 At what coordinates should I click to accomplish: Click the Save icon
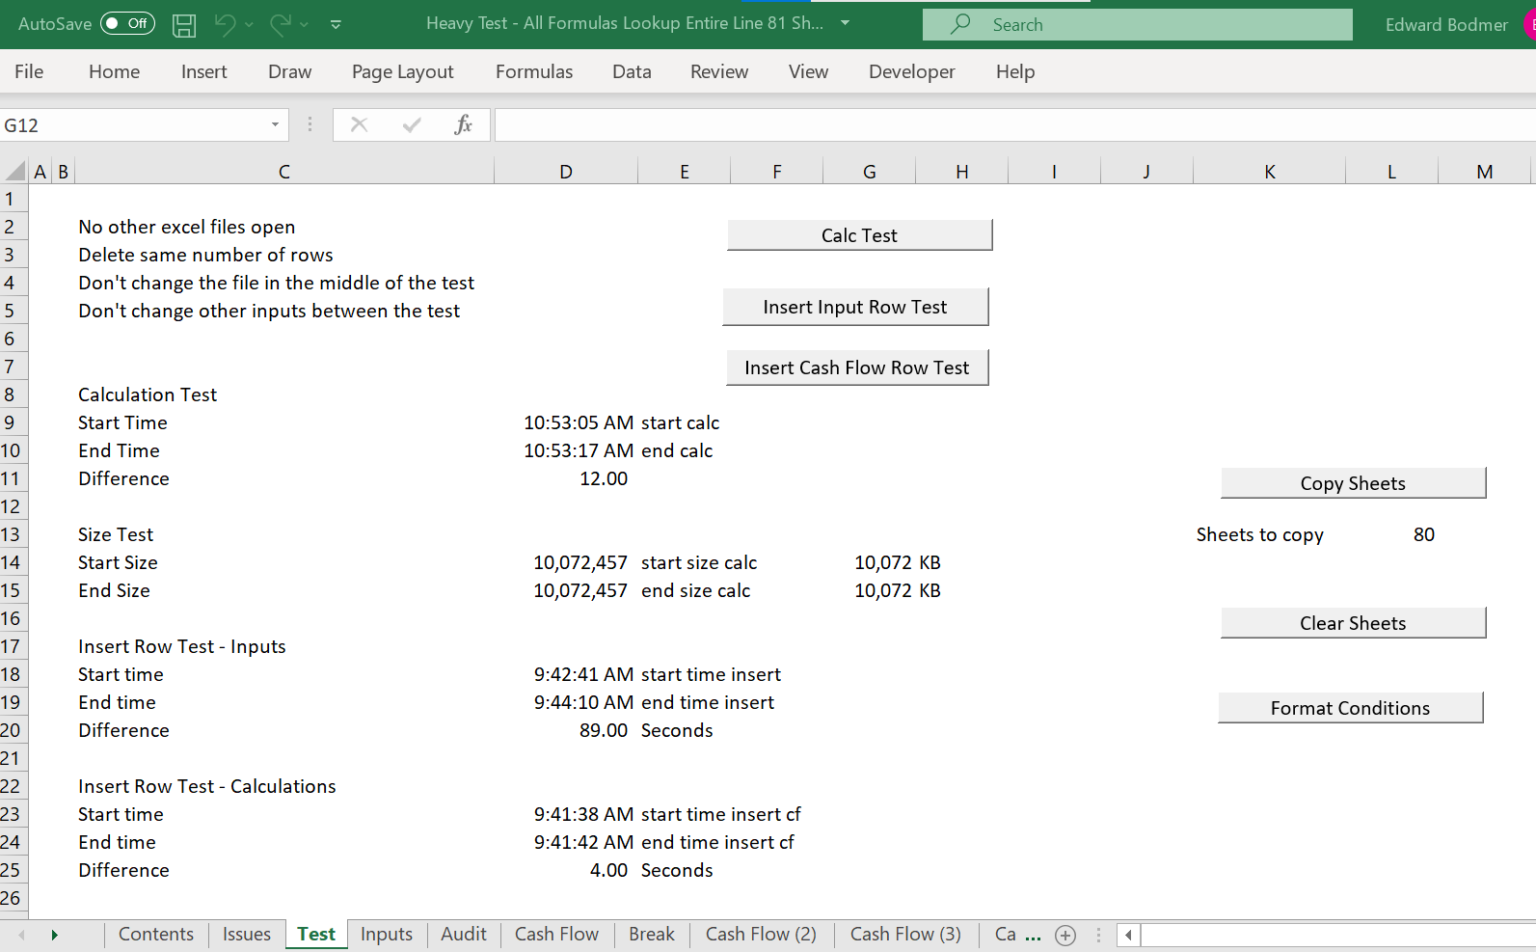184,24
